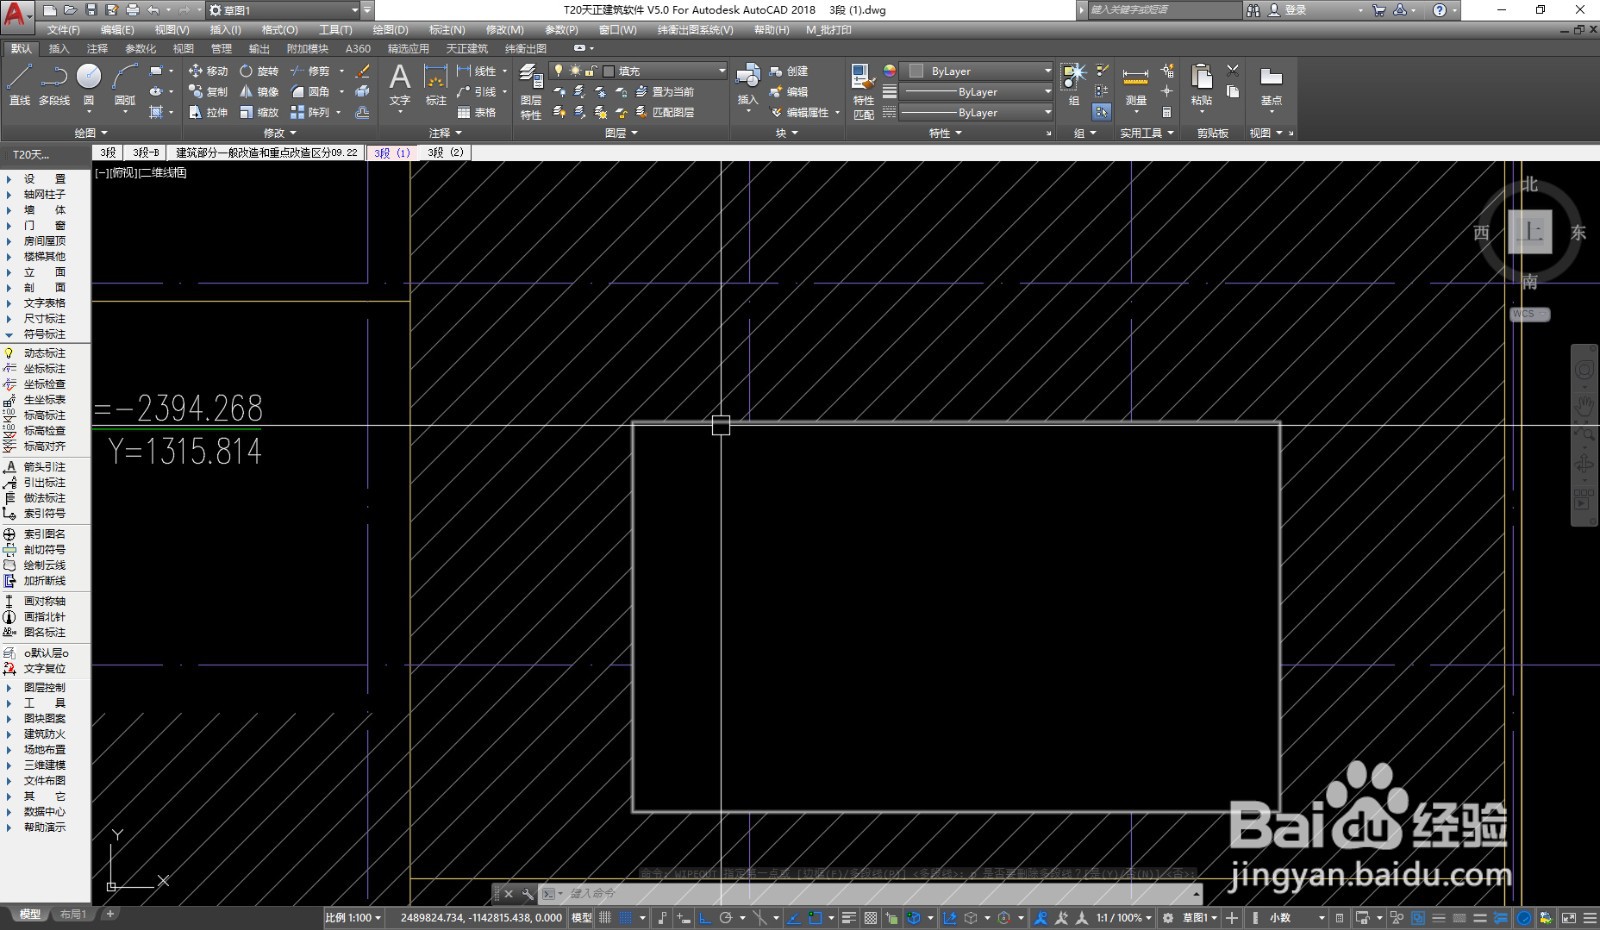Click the 修剪 (Trim) tool
The width and height of the screenshot is (1600, 930).
(x=310, y=71)
